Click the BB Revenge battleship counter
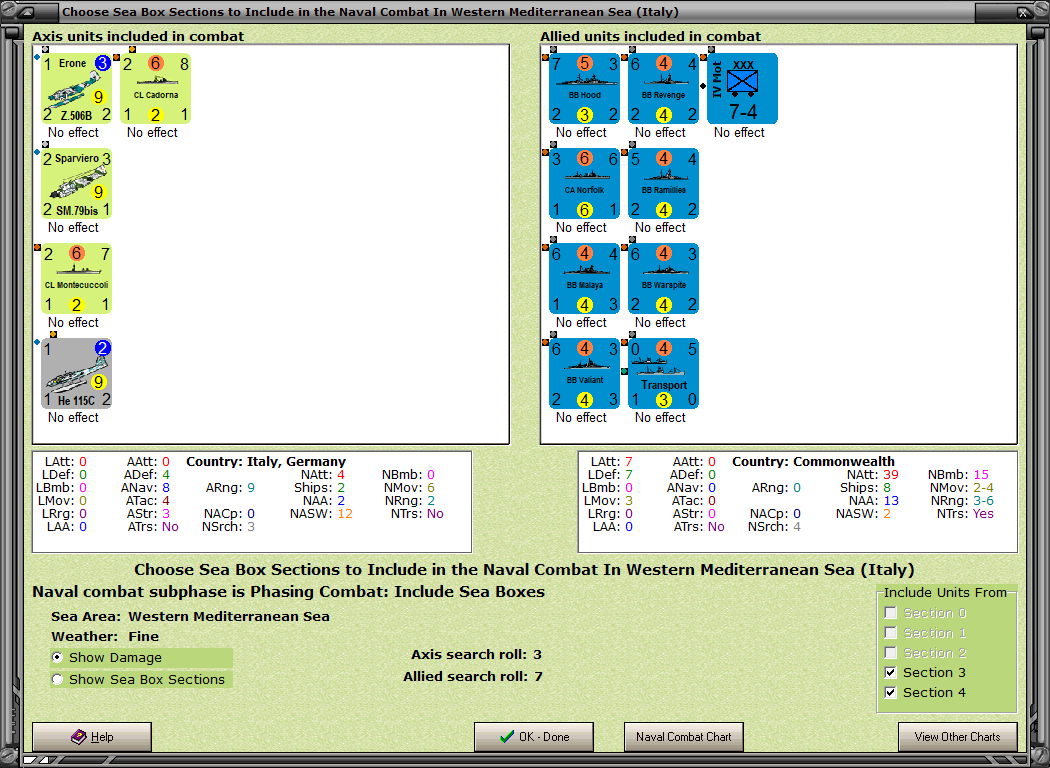The width and height of the screenshot is (1050, 768). tap(664, 88)
